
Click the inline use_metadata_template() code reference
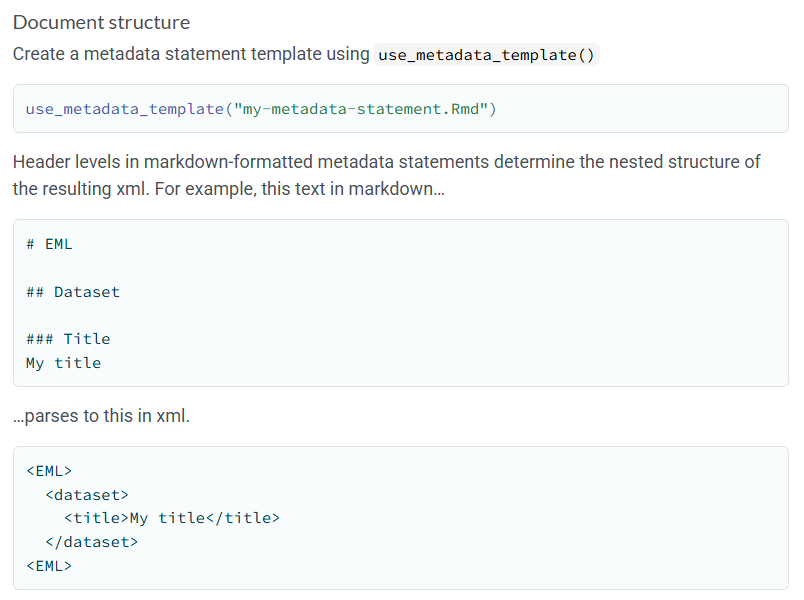[487, 55]
